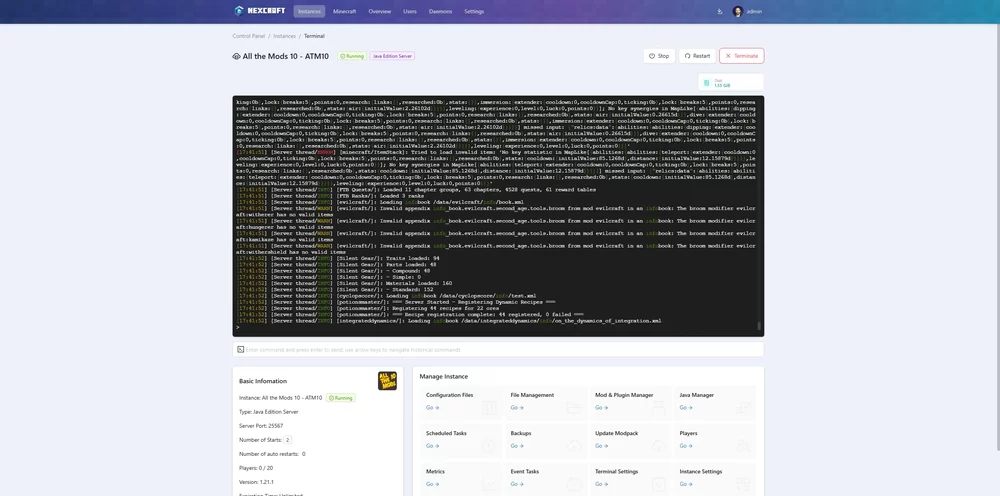The image size is (1000, 496).
Task: Click the Scheduled Tasks clock icon
Action: point(489,446)
